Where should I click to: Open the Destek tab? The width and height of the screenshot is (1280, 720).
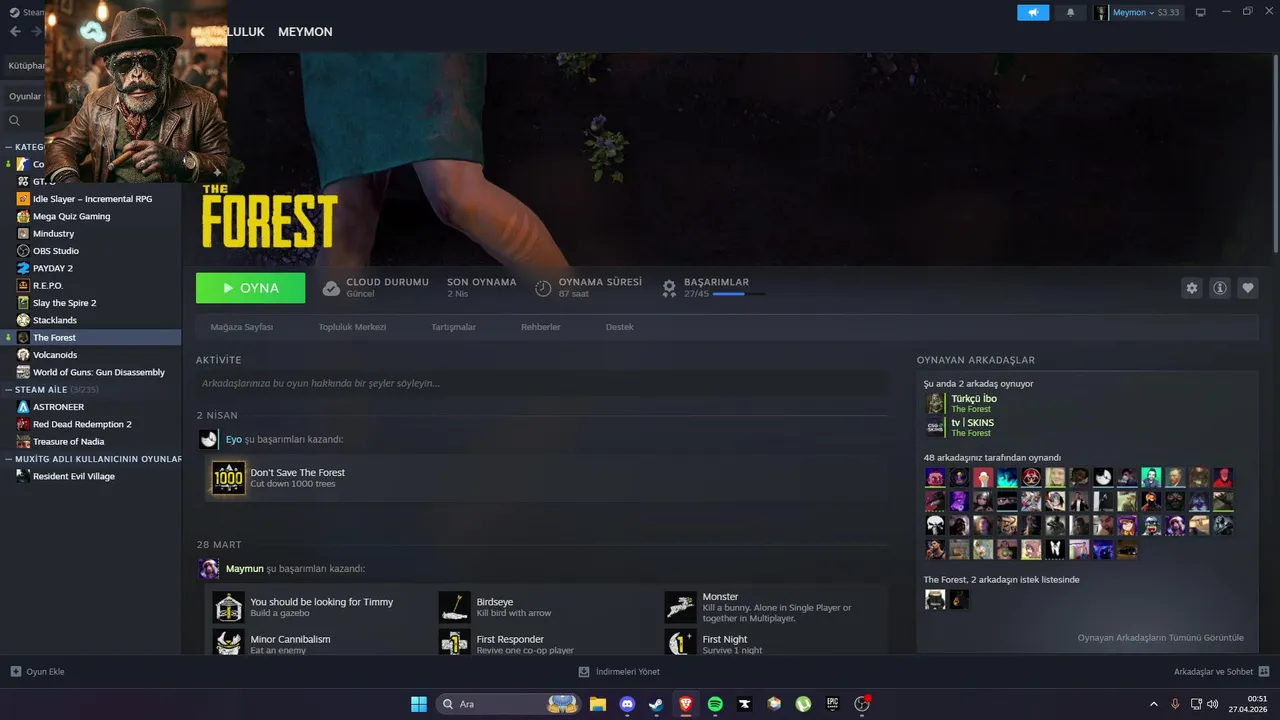[619, 327]
